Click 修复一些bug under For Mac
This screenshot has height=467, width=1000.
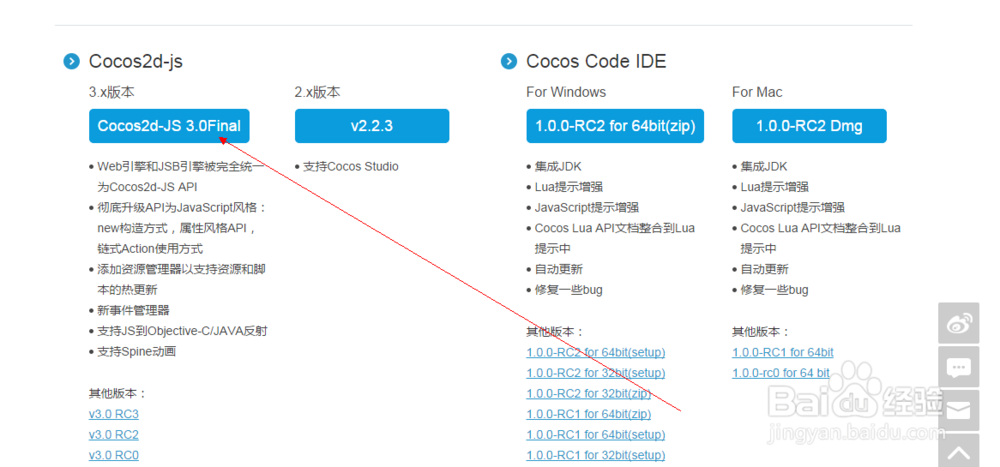pos(774,290)
